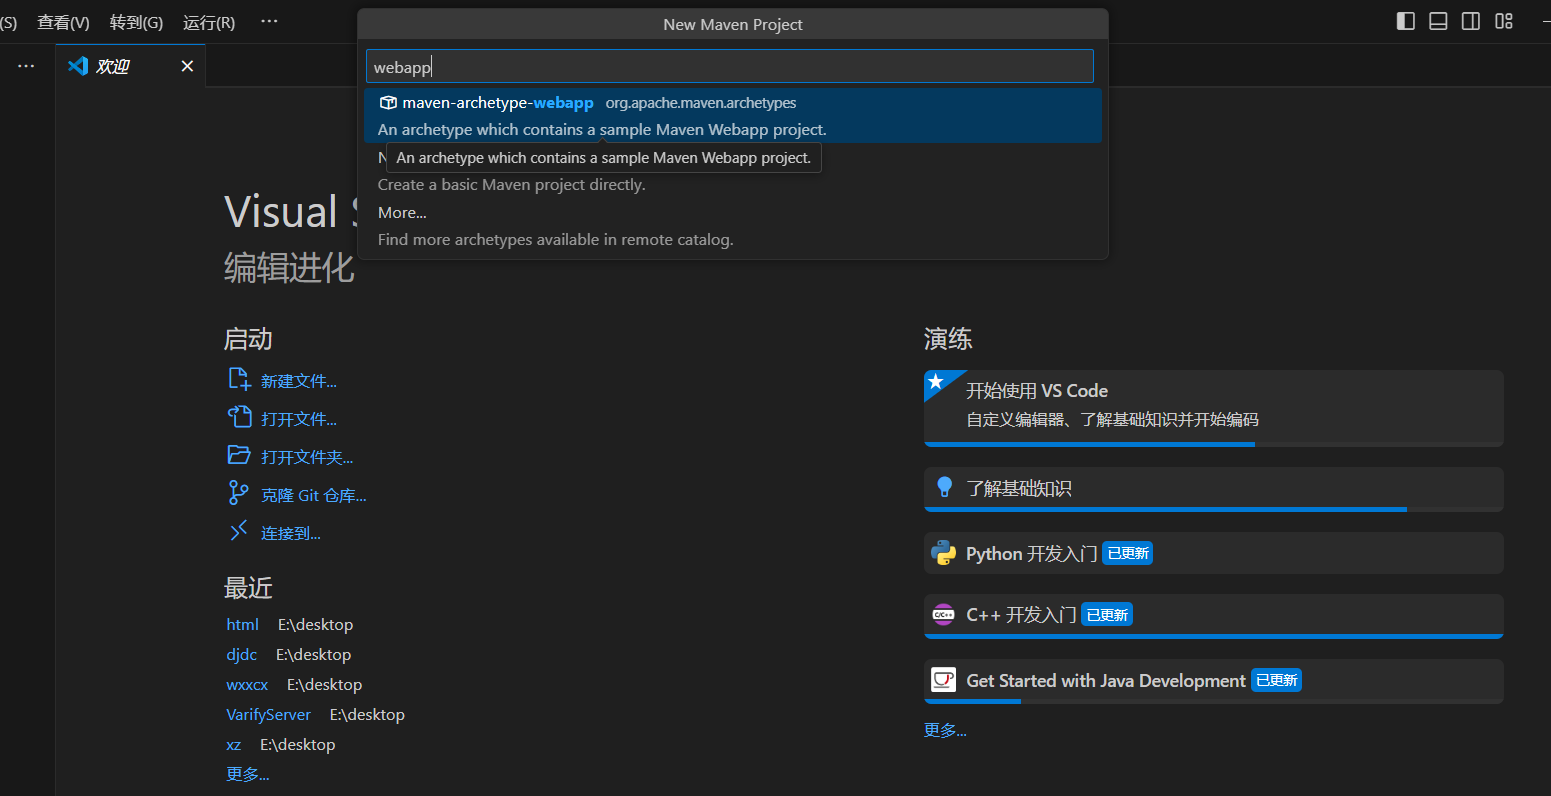Open Python 开发入门 walkthrough
Screen dimensions: 1551x796
(1213, 553)
